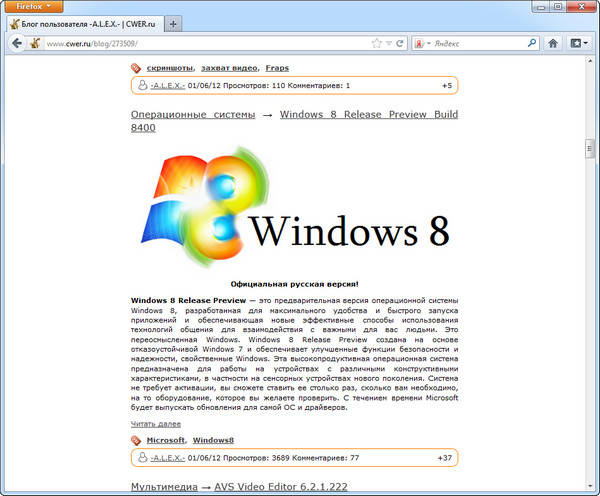Open a new tab with plus button
Image resolution: width=600 pixels, height=496 pixels.
point(173,24)
